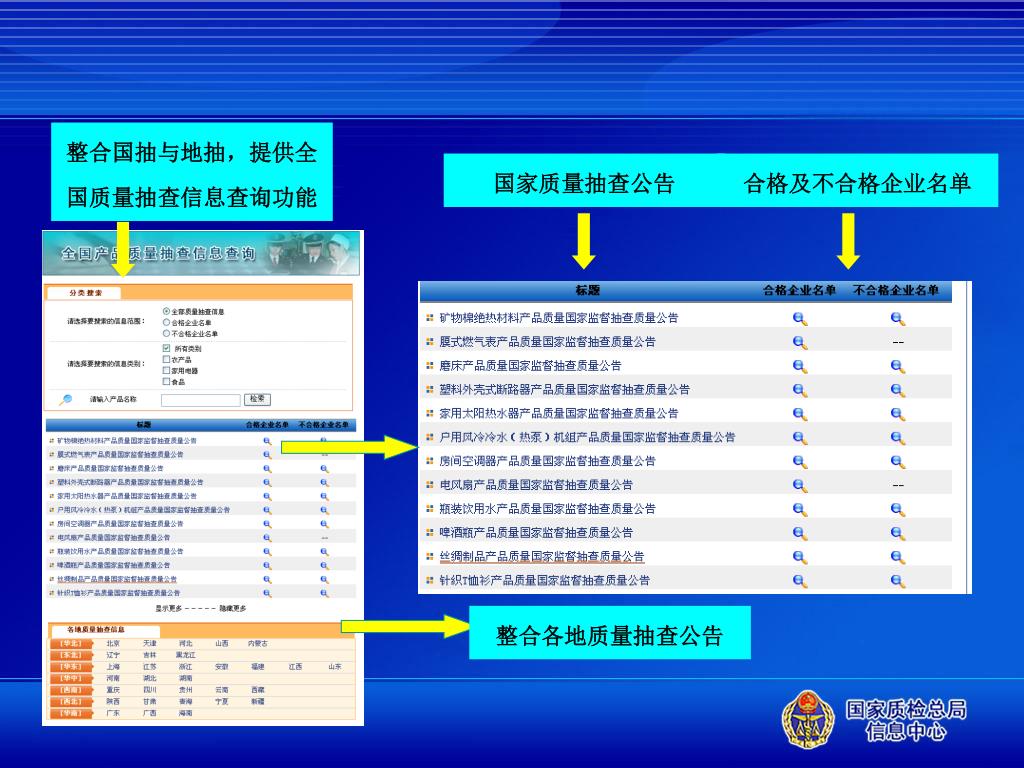This screenshot has height=768, width=1024.
Task: Open unqualified list for 磨床产品 in enlarged table
Action: coord(898,366)
